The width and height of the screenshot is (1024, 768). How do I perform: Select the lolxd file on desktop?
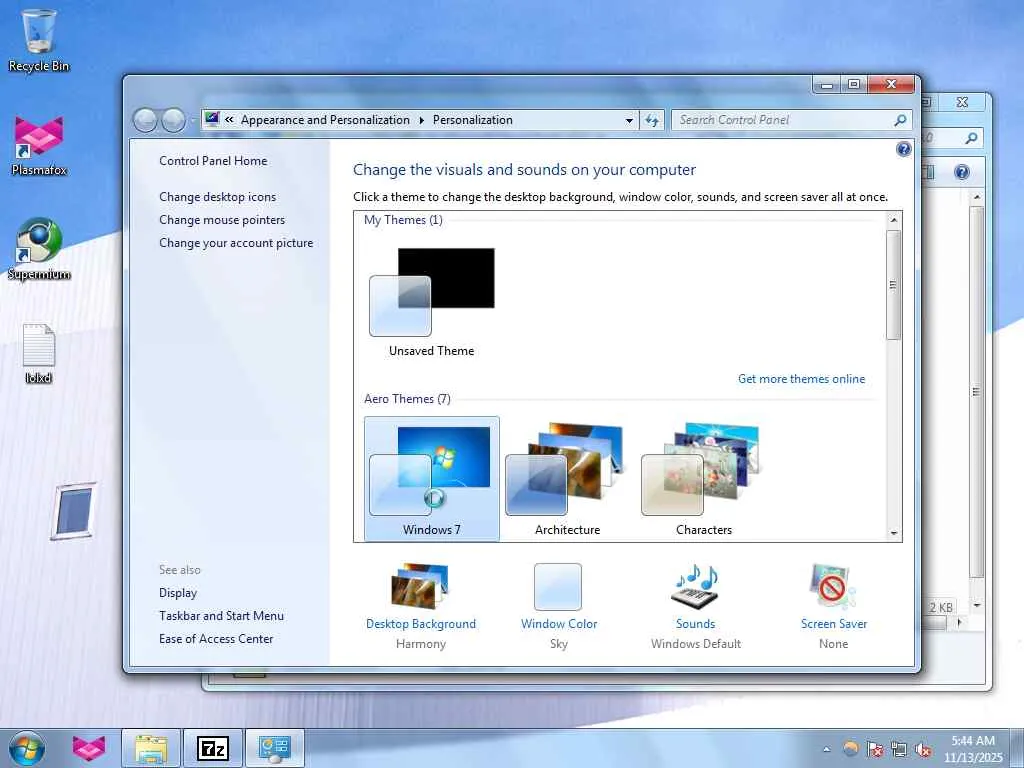point(39,353)
